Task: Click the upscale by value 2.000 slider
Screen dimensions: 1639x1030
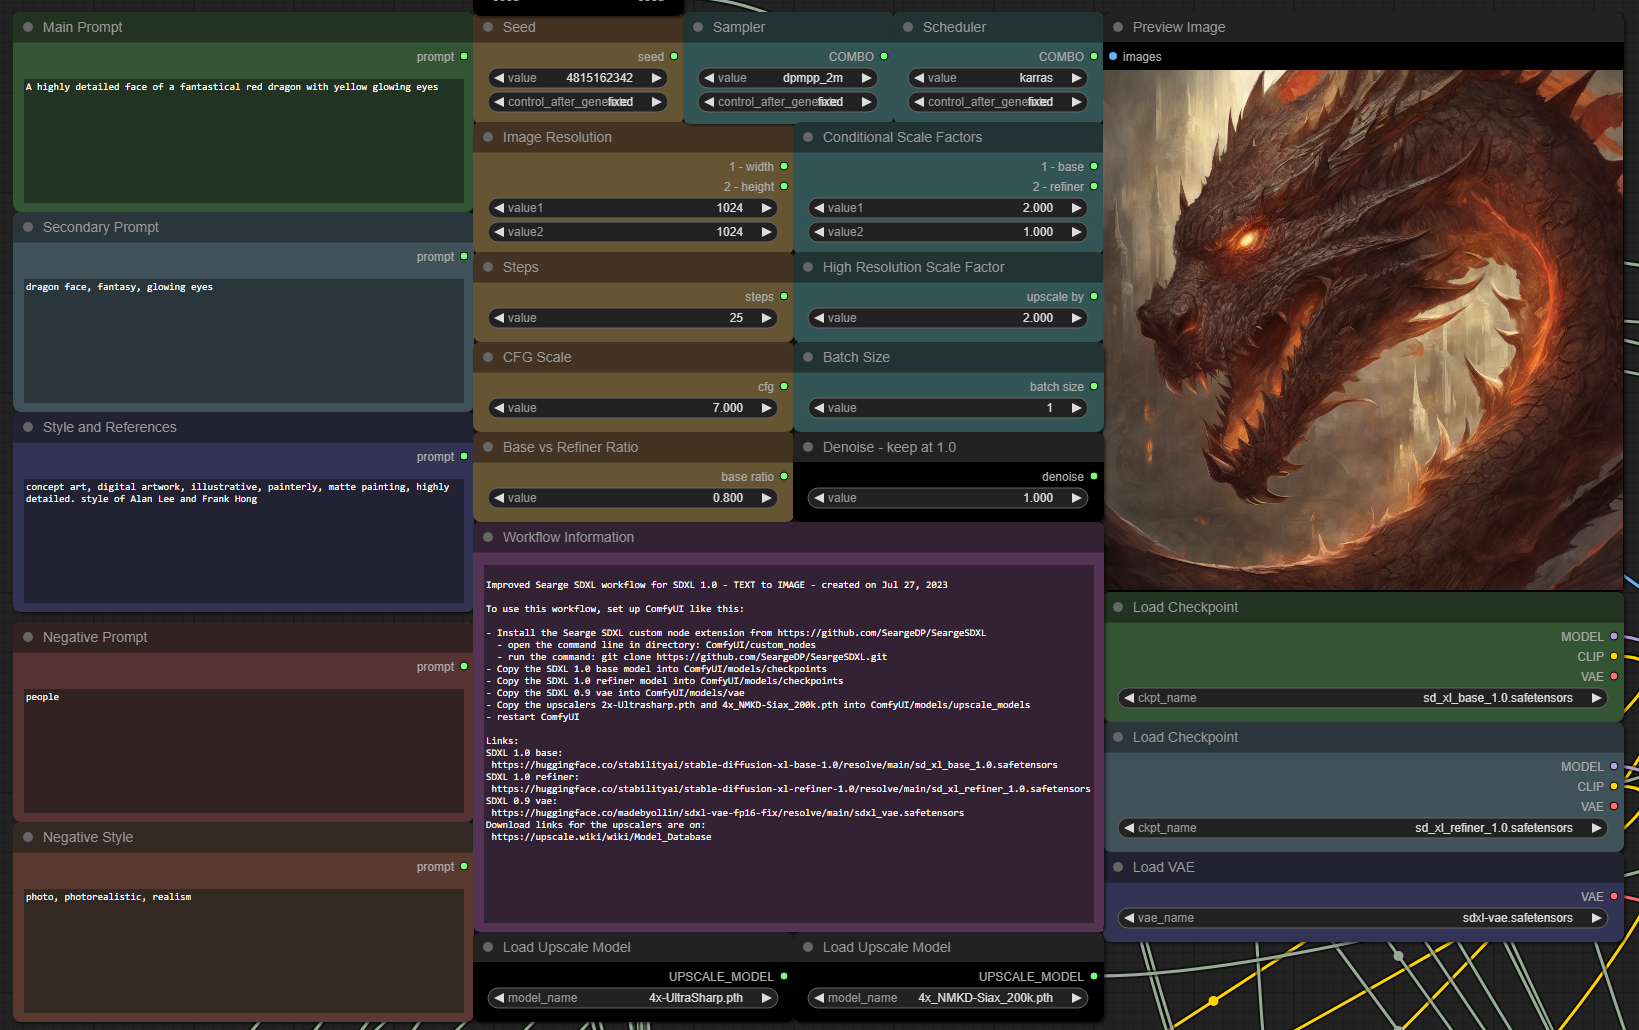Action: point(948,318)
